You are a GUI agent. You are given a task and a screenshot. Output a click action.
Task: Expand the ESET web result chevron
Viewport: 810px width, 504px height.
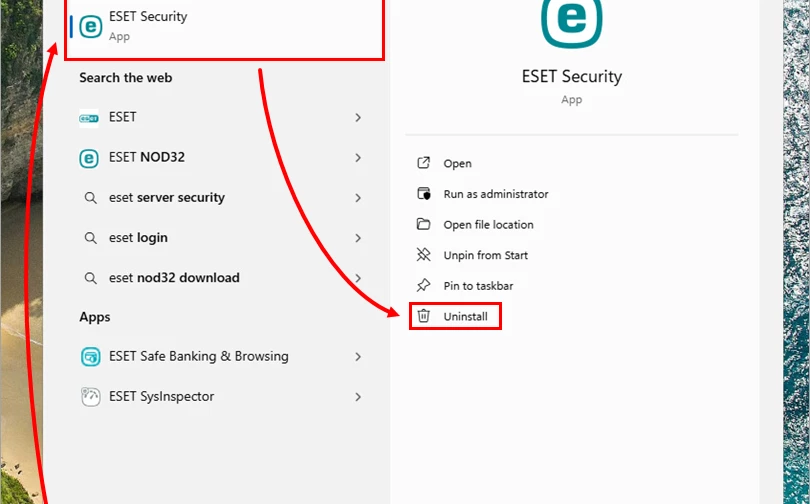click(358, 118)
